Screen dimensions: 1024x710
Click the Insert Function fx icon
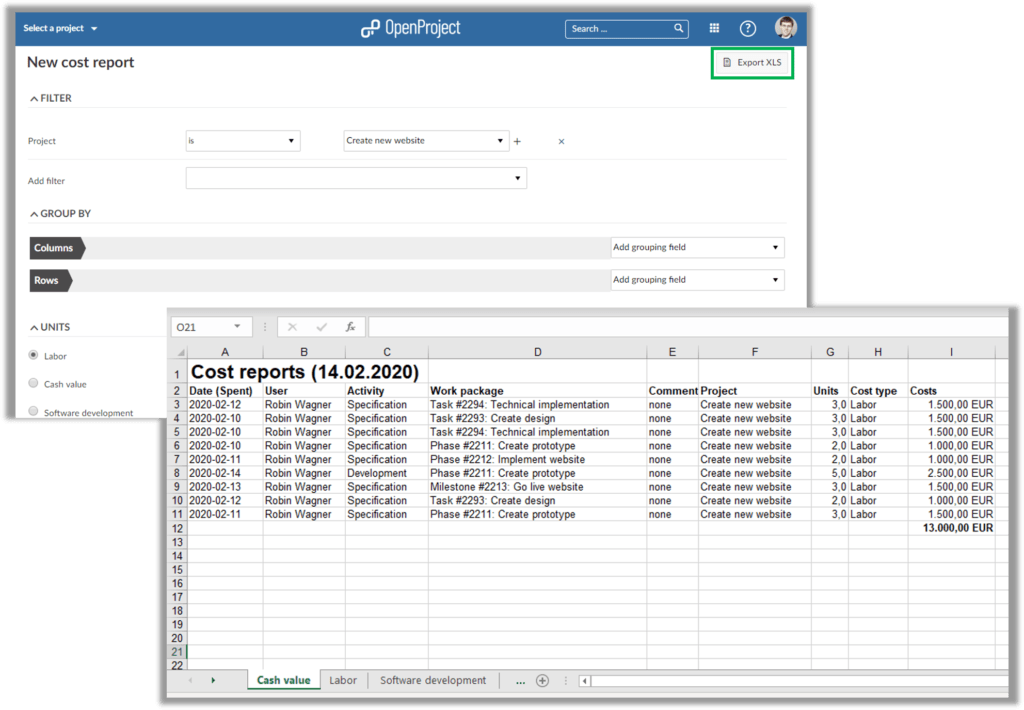[x=351, y=326]
